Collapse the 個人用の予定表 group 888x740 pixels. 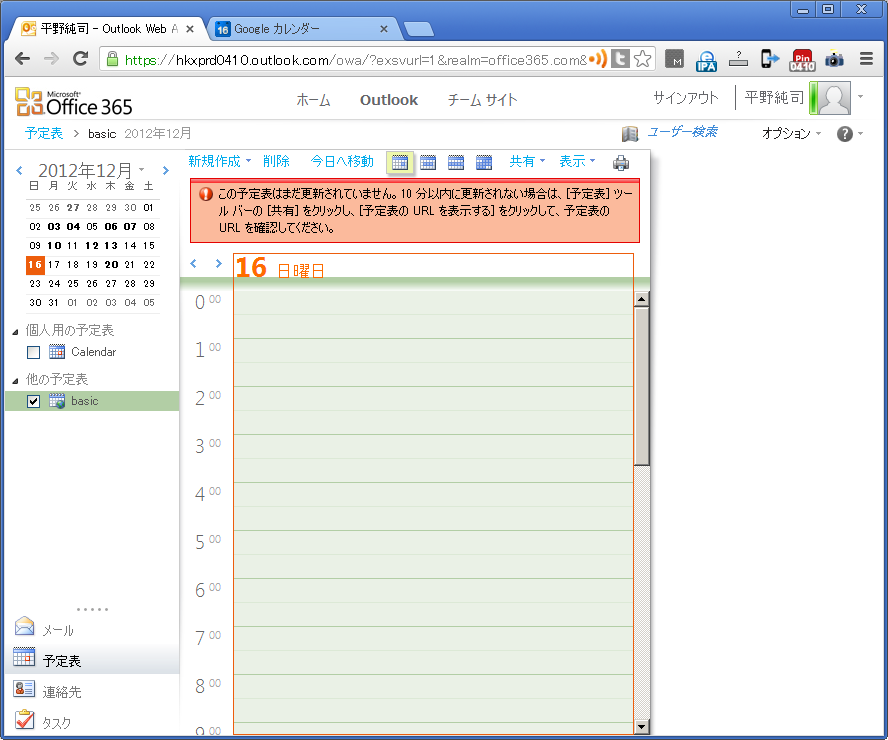point(15,331)
